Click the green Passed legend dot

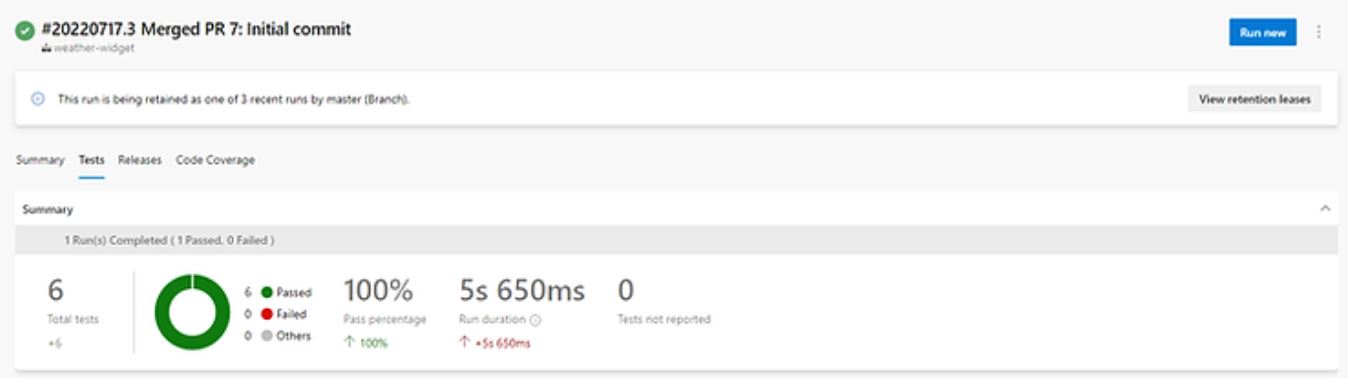[267, 293]
